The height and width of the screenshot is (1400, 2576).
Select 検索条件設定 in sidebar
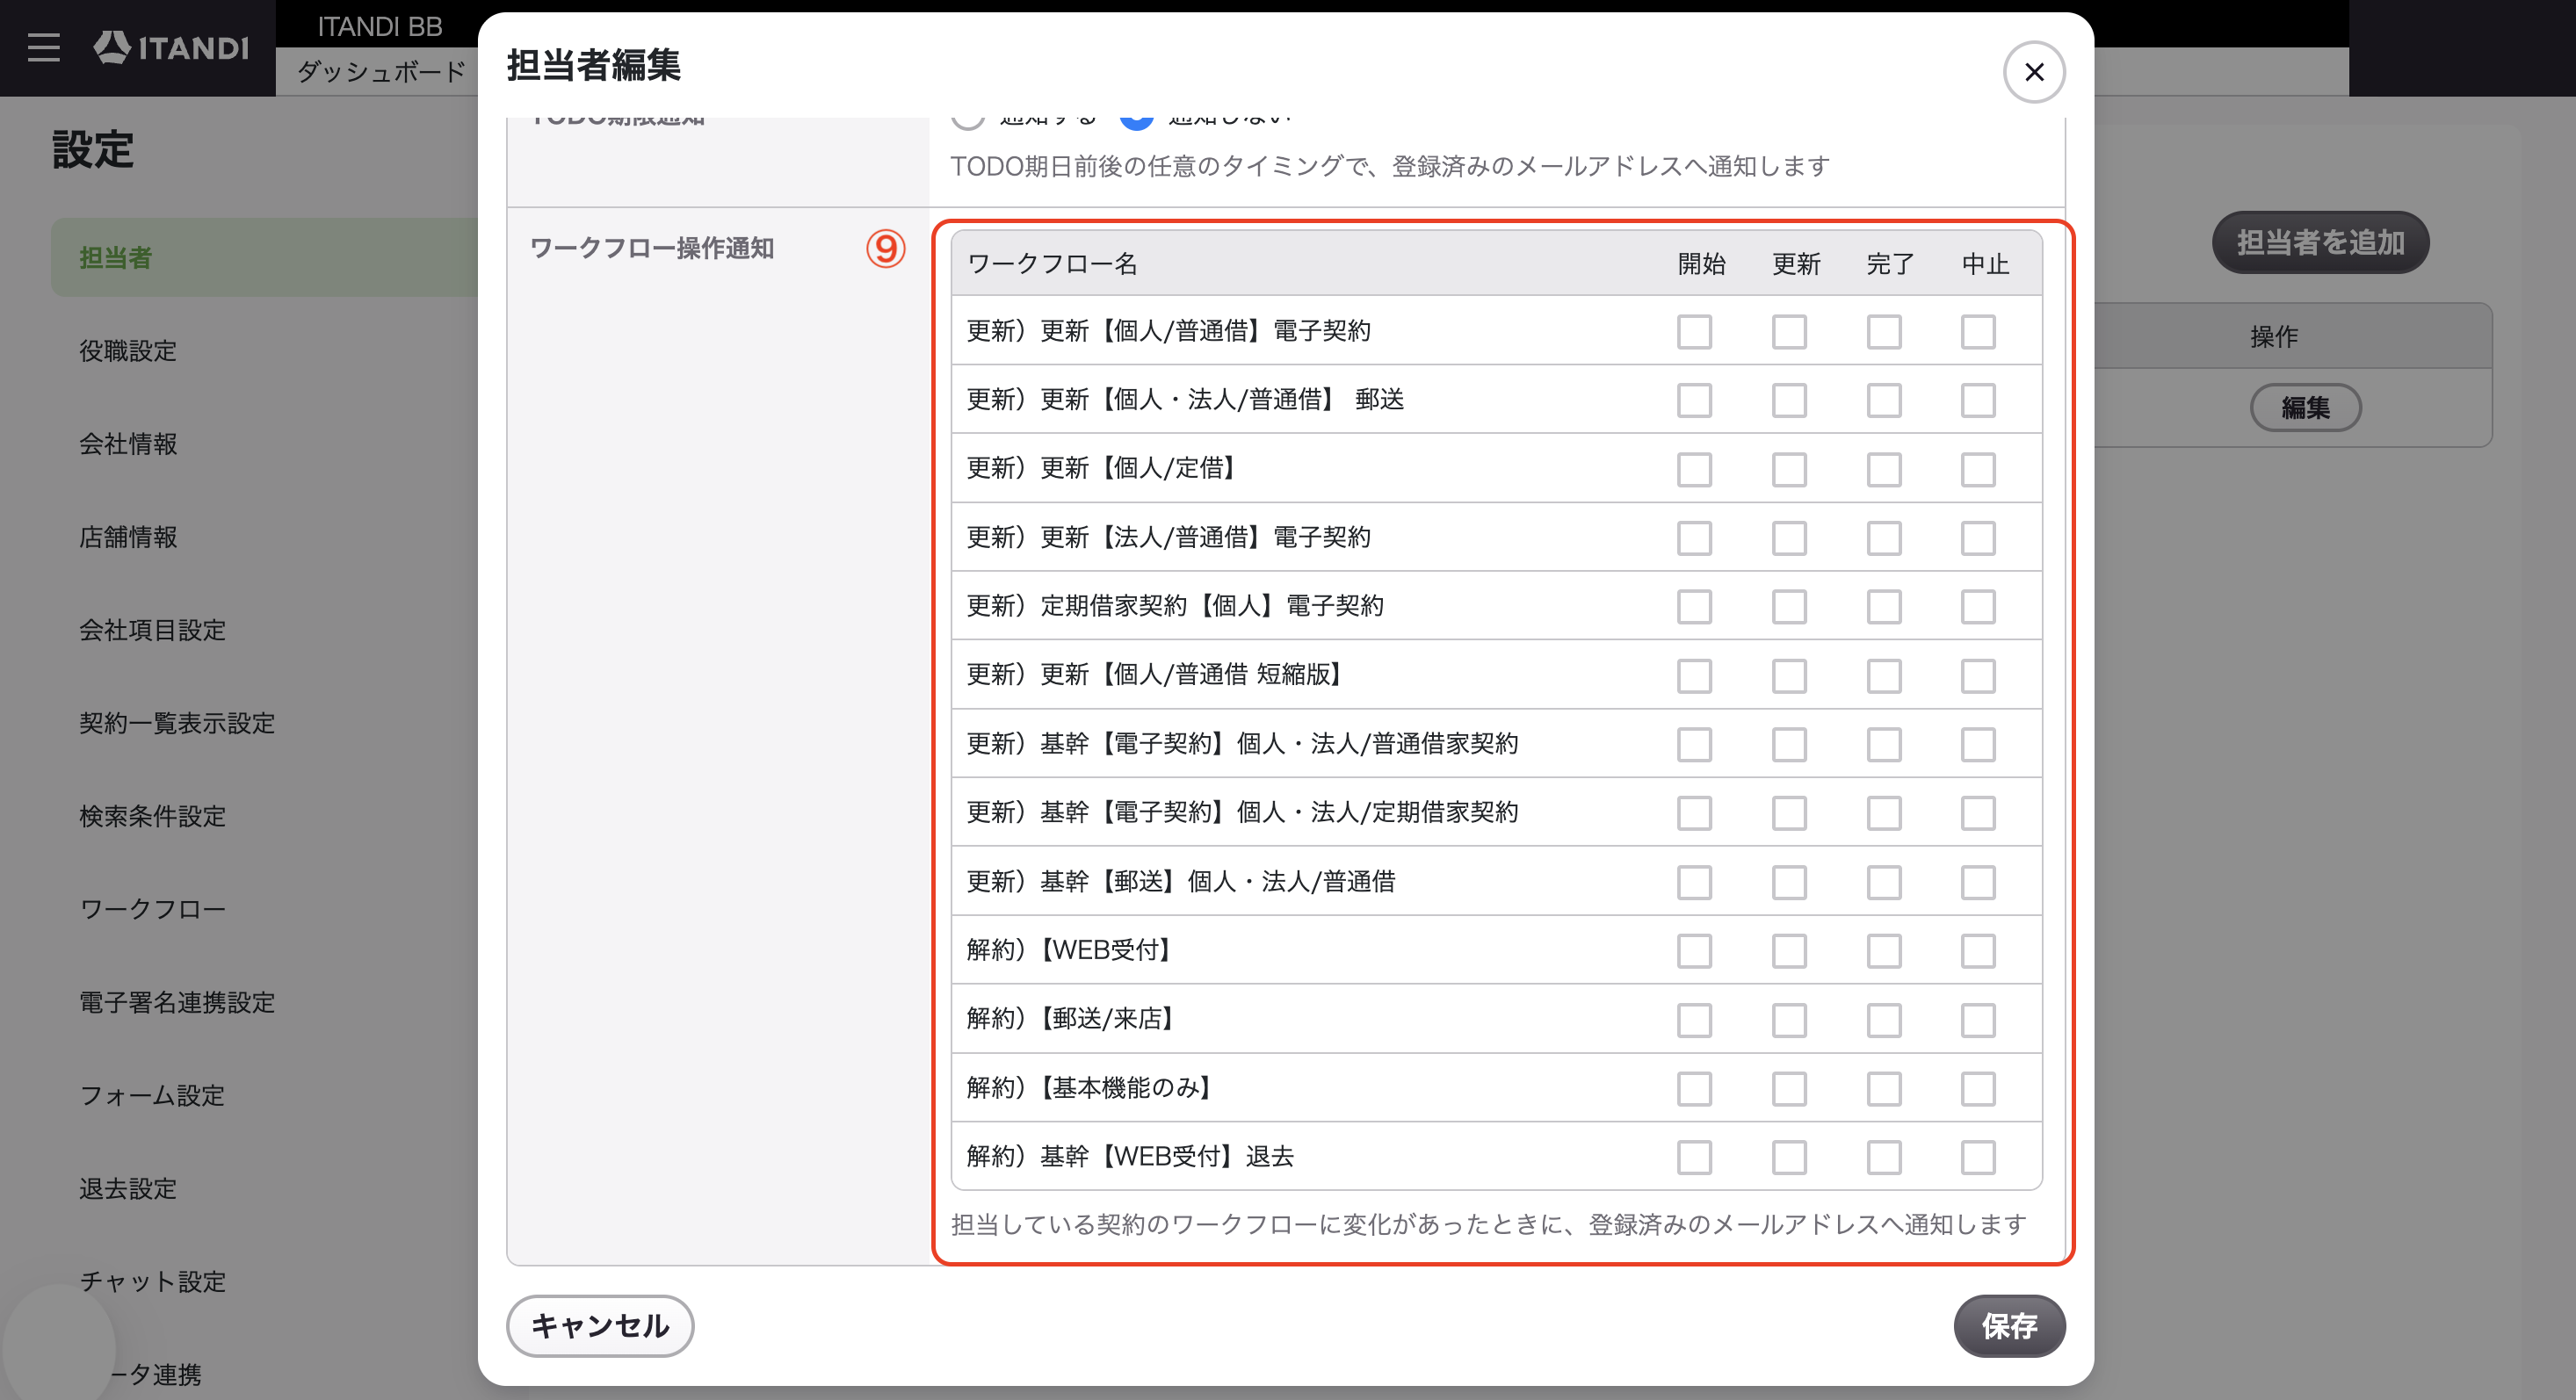pos(152,816)
